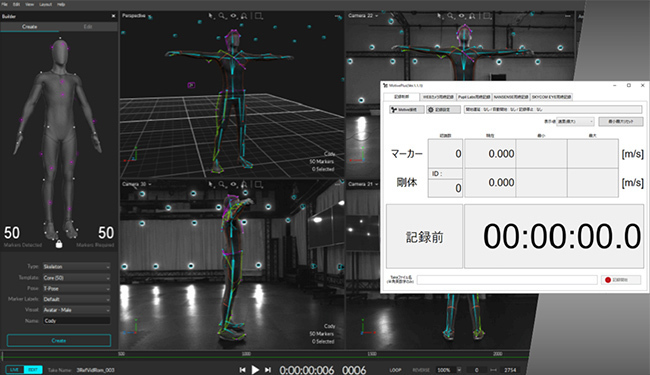Click the padlock icon under the avatar
The width and height of the screenshot is (650, 375).
(x=59, y=244)
